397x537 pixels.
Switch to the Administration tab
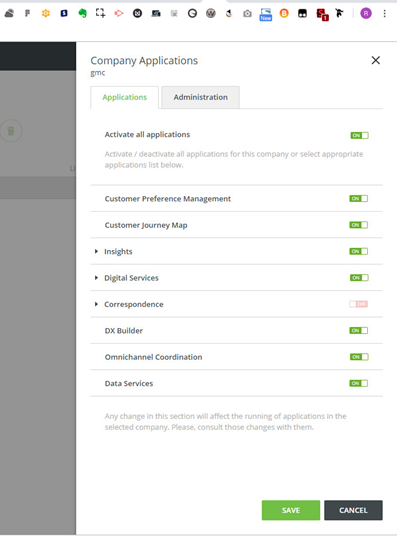point(200,97)
